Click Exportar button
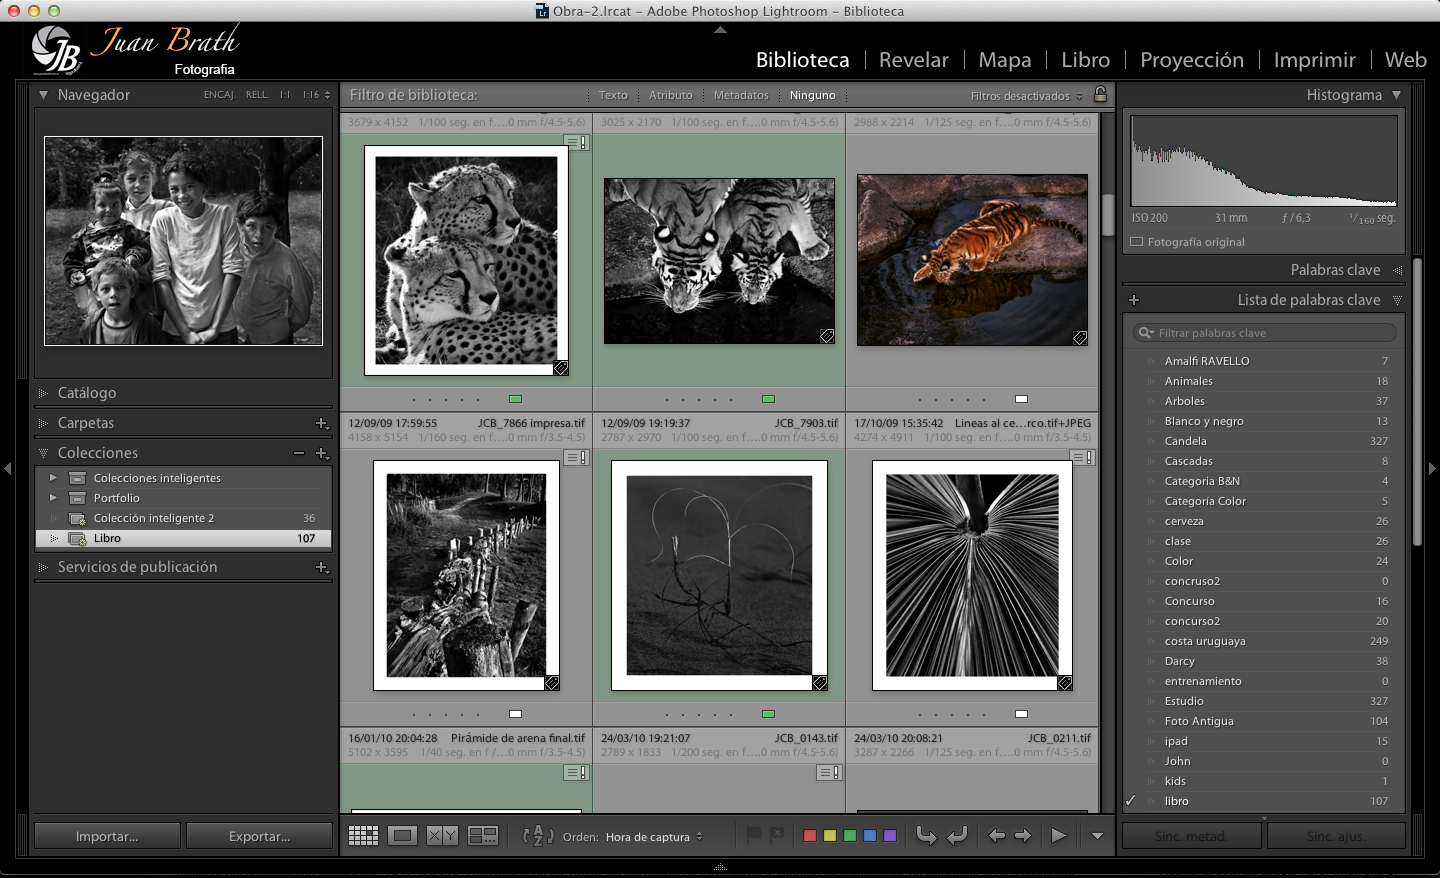The height and width of the screenshot is (878, 1440). (x=259, y=836)
